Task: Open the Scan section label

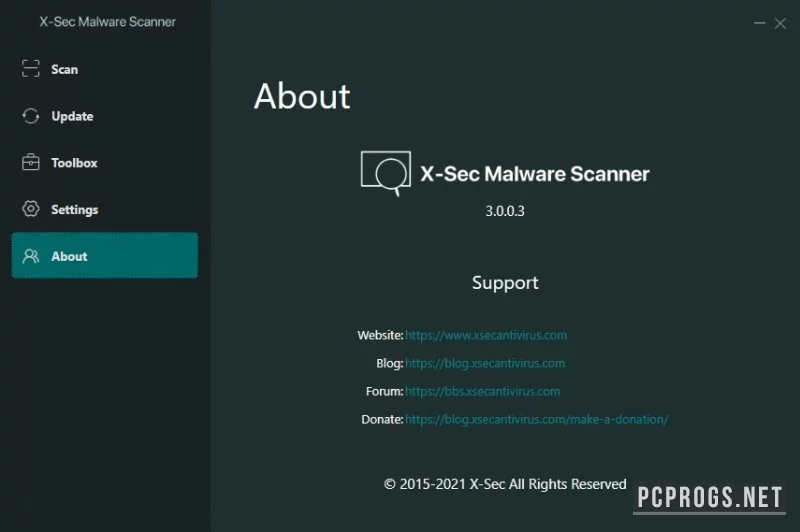Action: [64, 69]
